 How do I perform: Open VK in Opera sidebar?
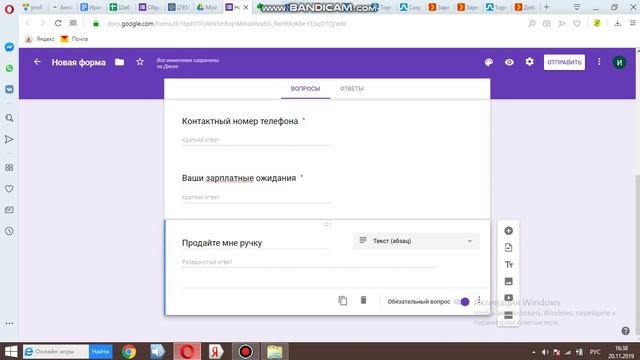[9, 89]
